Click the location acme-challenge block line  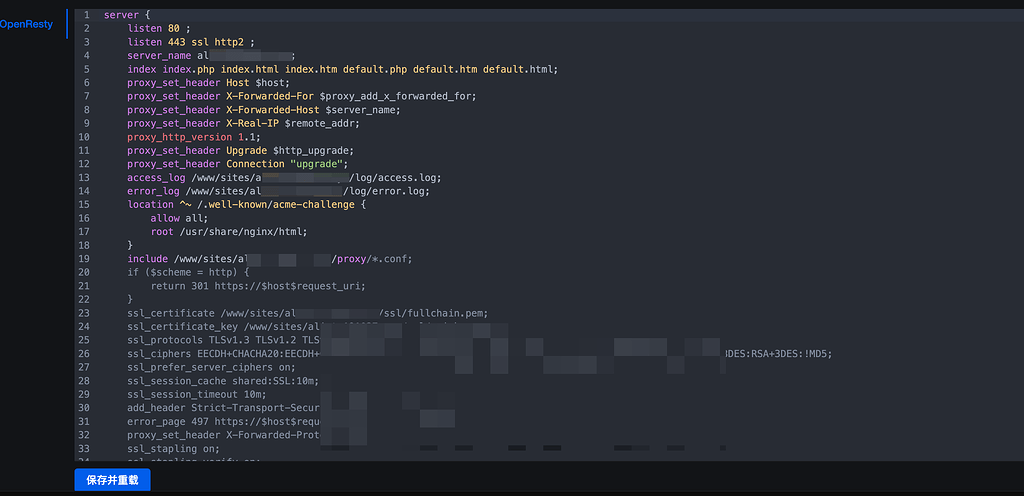(246, 205)
